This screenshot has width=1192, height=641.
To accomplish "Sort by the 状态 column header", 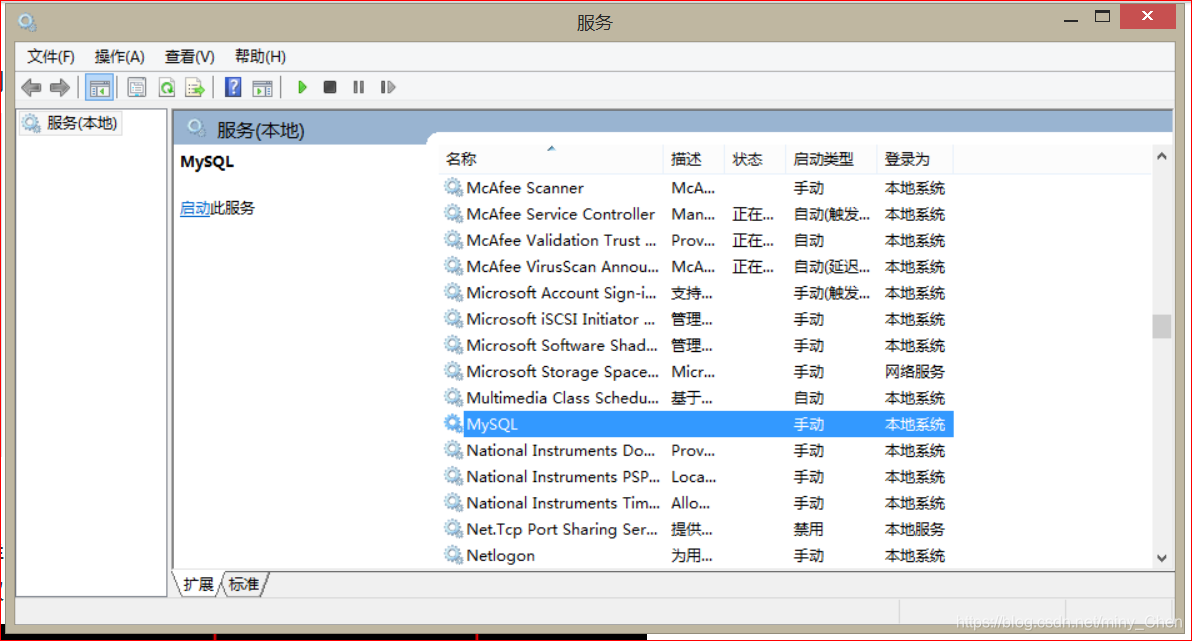I will tap(754, 159).
